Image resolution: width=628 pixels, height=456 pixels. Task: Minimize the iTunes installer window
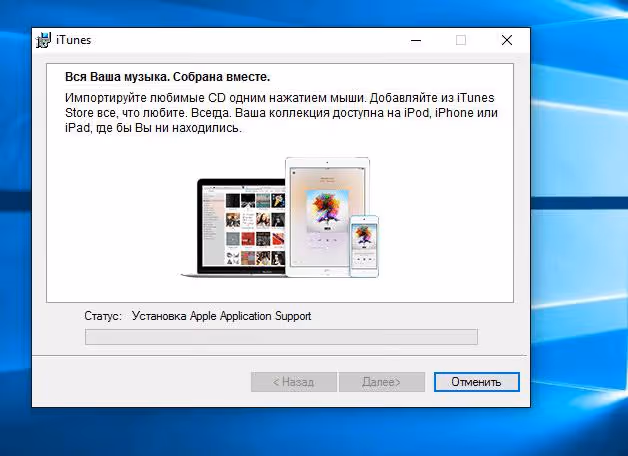[x=416, y=40]
